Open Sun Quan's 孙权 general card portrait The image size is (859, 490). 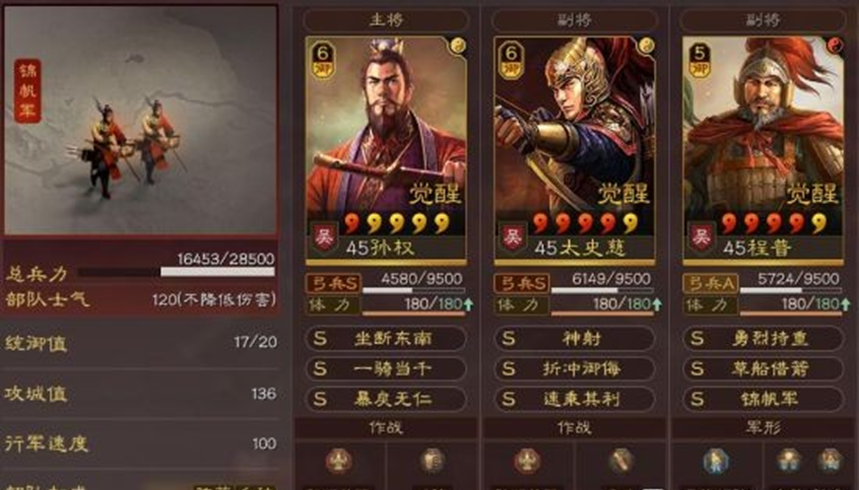click(386, 151)
